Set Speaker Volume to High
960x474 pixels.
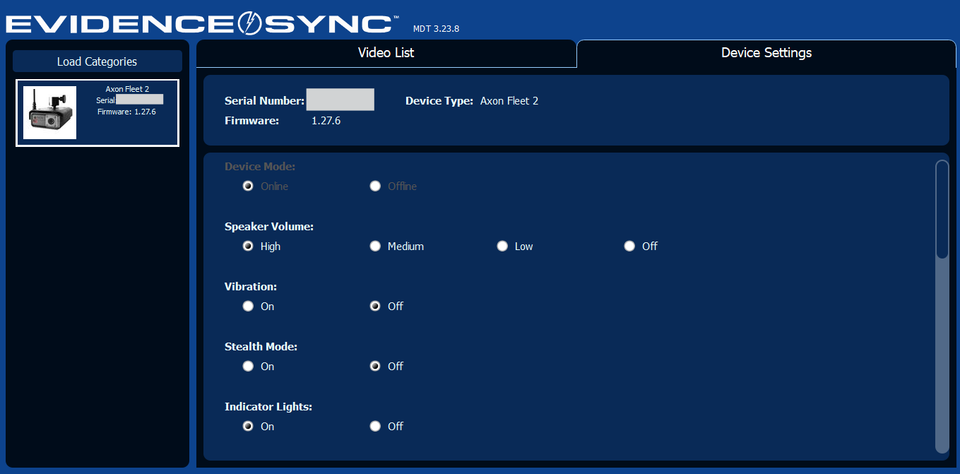point(248,246)
